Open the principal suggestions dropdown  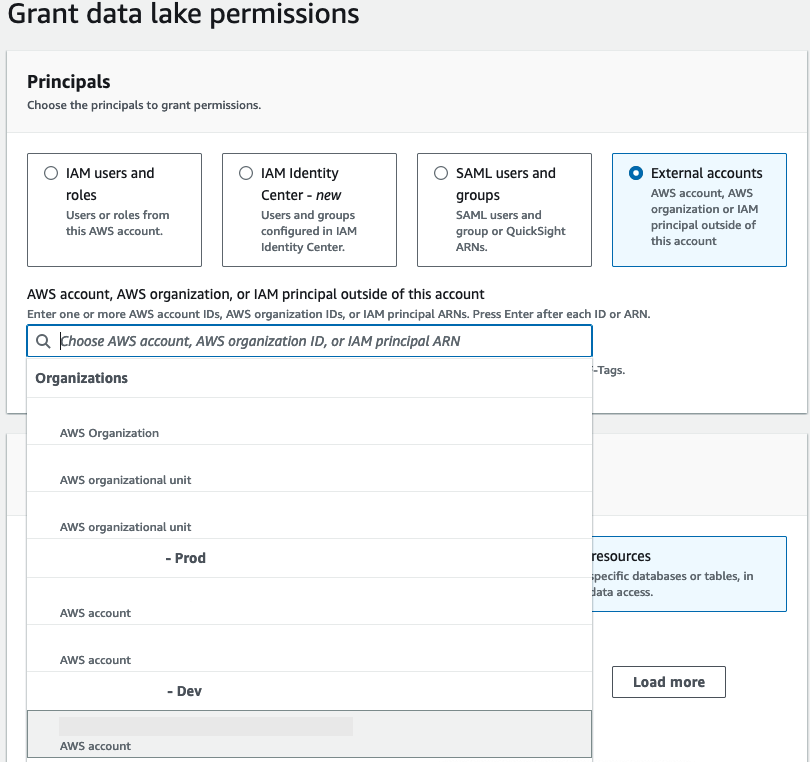(300, 340)
